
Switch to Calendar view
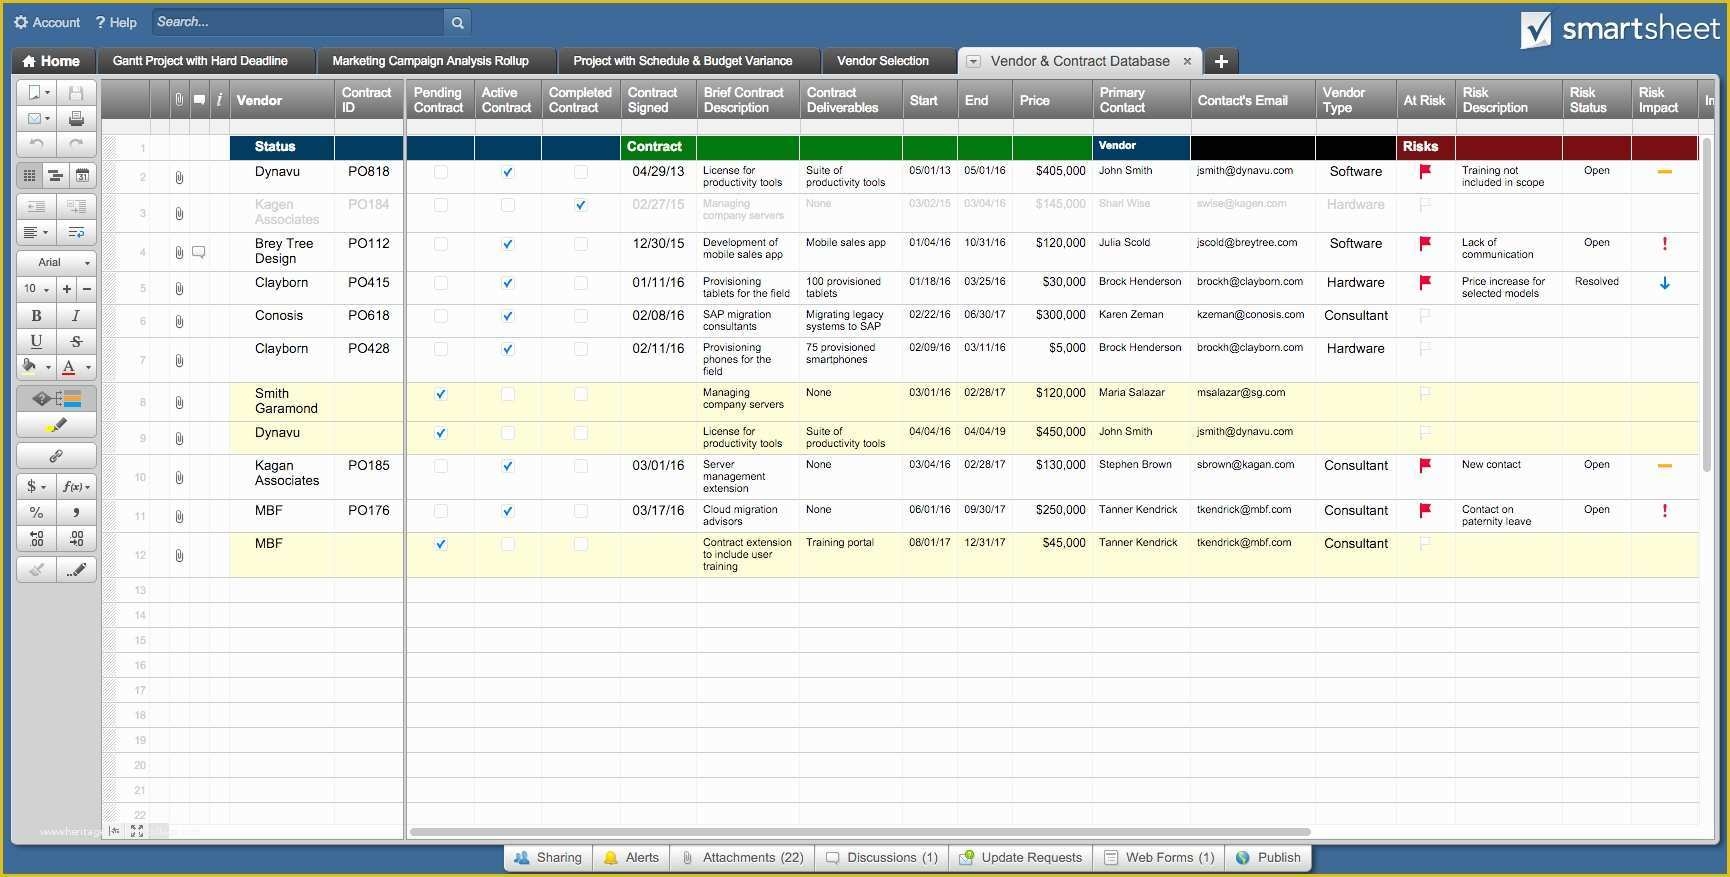point(82,176)
